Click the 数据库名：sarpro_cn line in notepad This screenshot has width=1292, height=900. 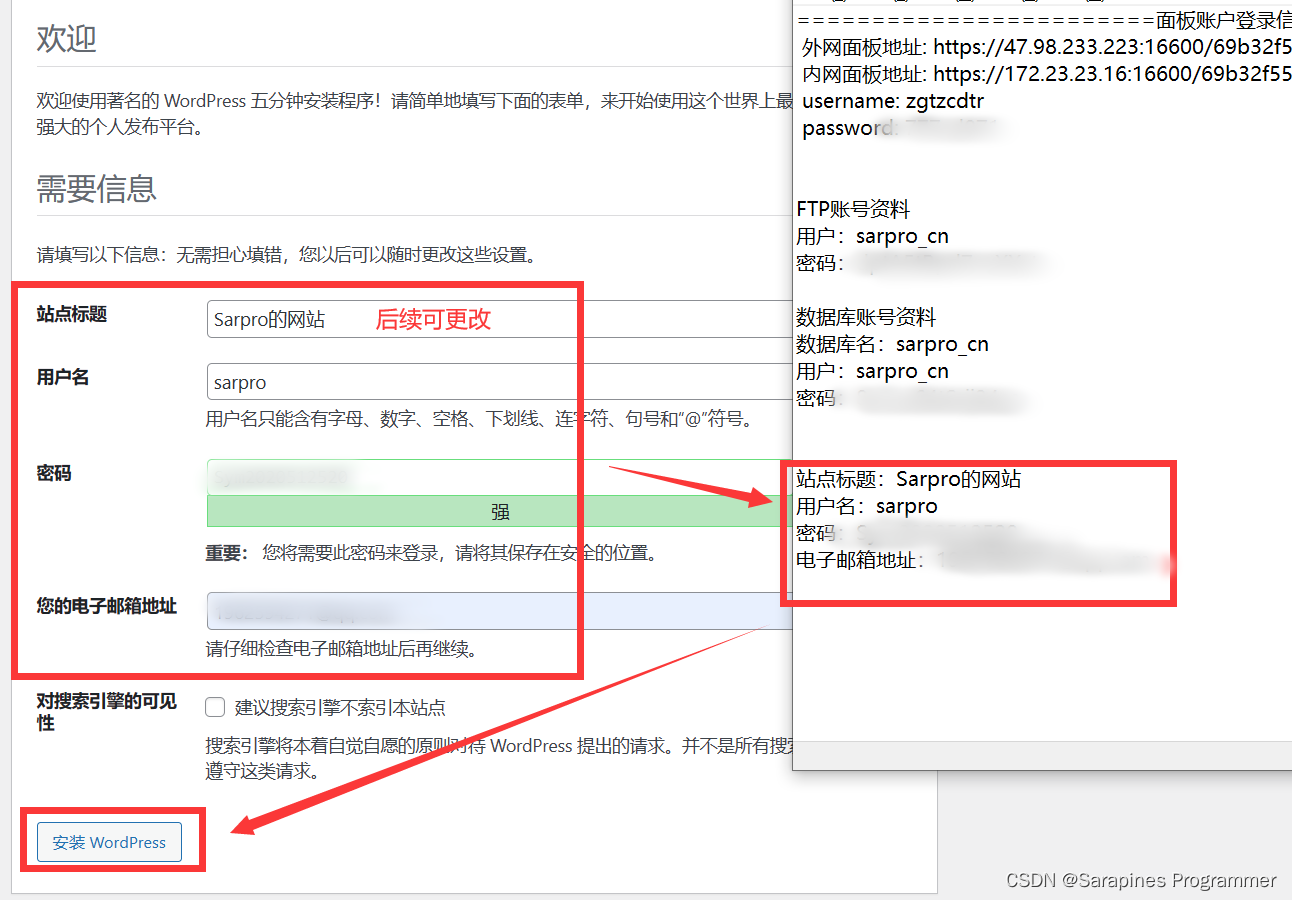point(892,344)
